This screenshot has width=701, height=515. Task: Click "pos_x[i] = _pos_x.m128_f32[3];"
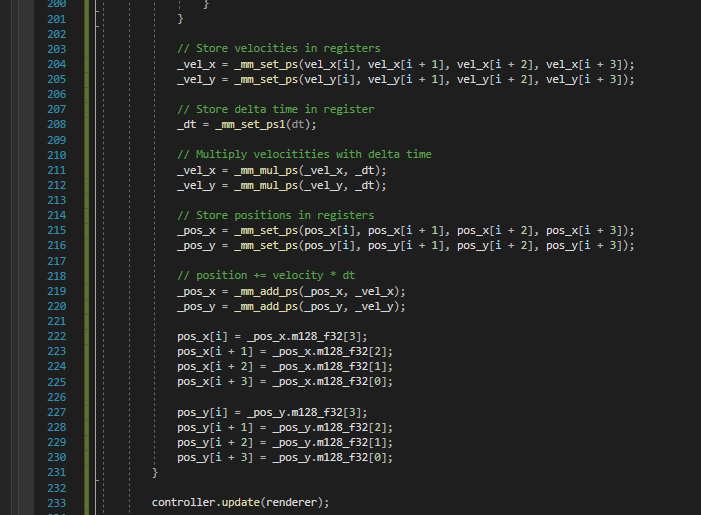click(x=272, y=336)
